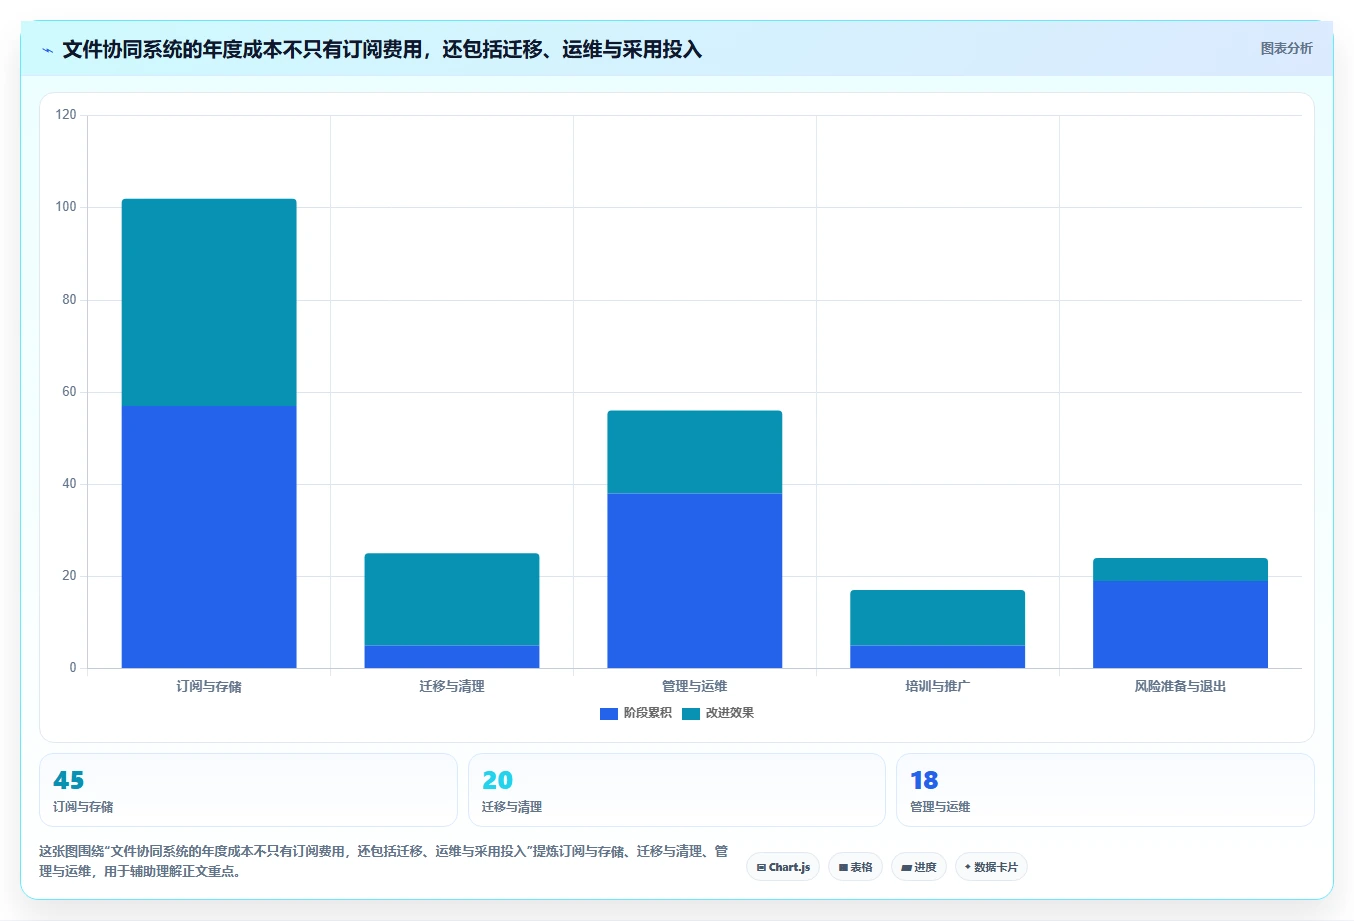Screen dimensions: 1354x921
Task: Click the 管理与运维 x-axis label
Action: (695, 686)
